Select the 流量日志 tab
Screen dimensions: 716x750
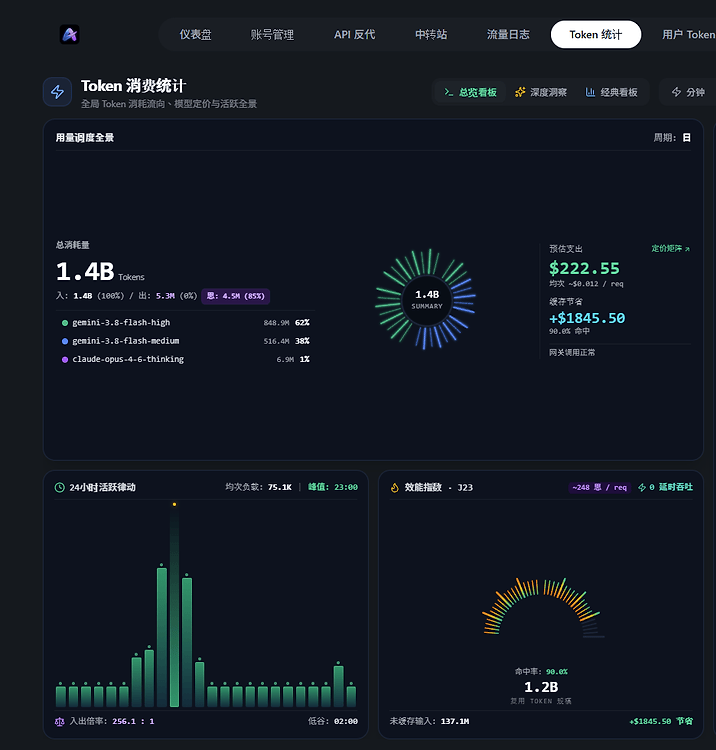(508, 34)
